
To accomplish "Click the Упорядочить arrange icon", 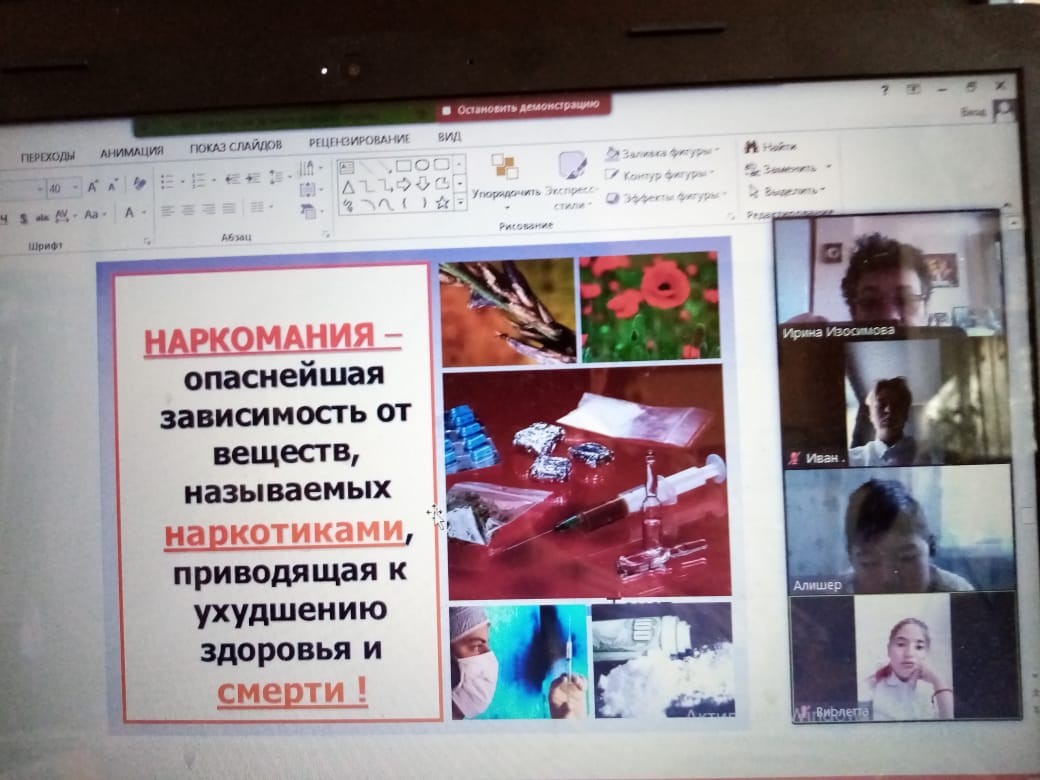I will coord(505,166).
